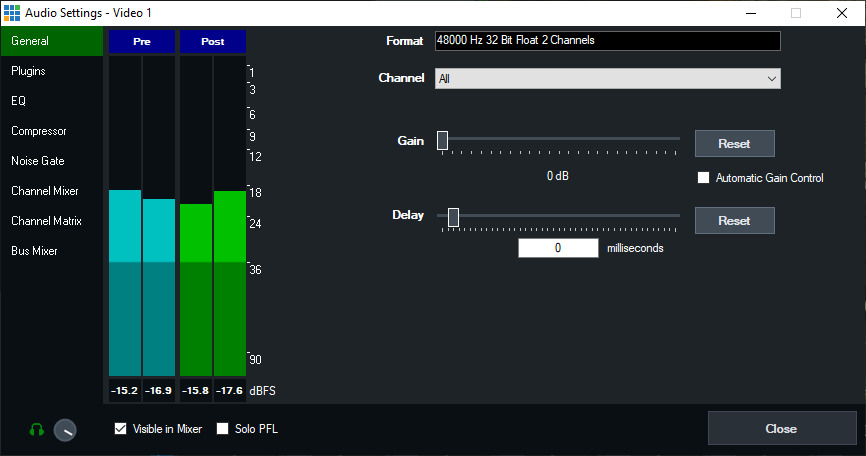The image size is (866, 456).
Task: Switch to the EQ settings tab
Action: click(x=18, y=101)
